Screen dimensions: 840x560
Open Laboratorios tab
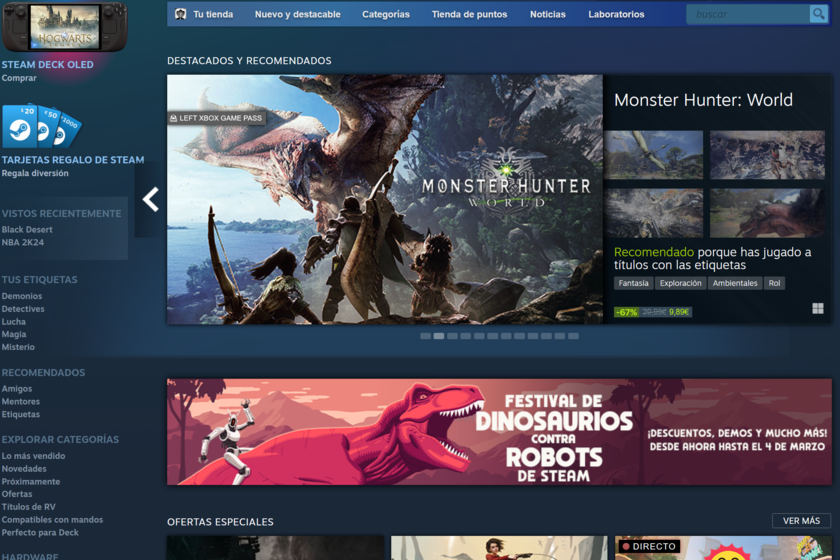tap(616, 14)
